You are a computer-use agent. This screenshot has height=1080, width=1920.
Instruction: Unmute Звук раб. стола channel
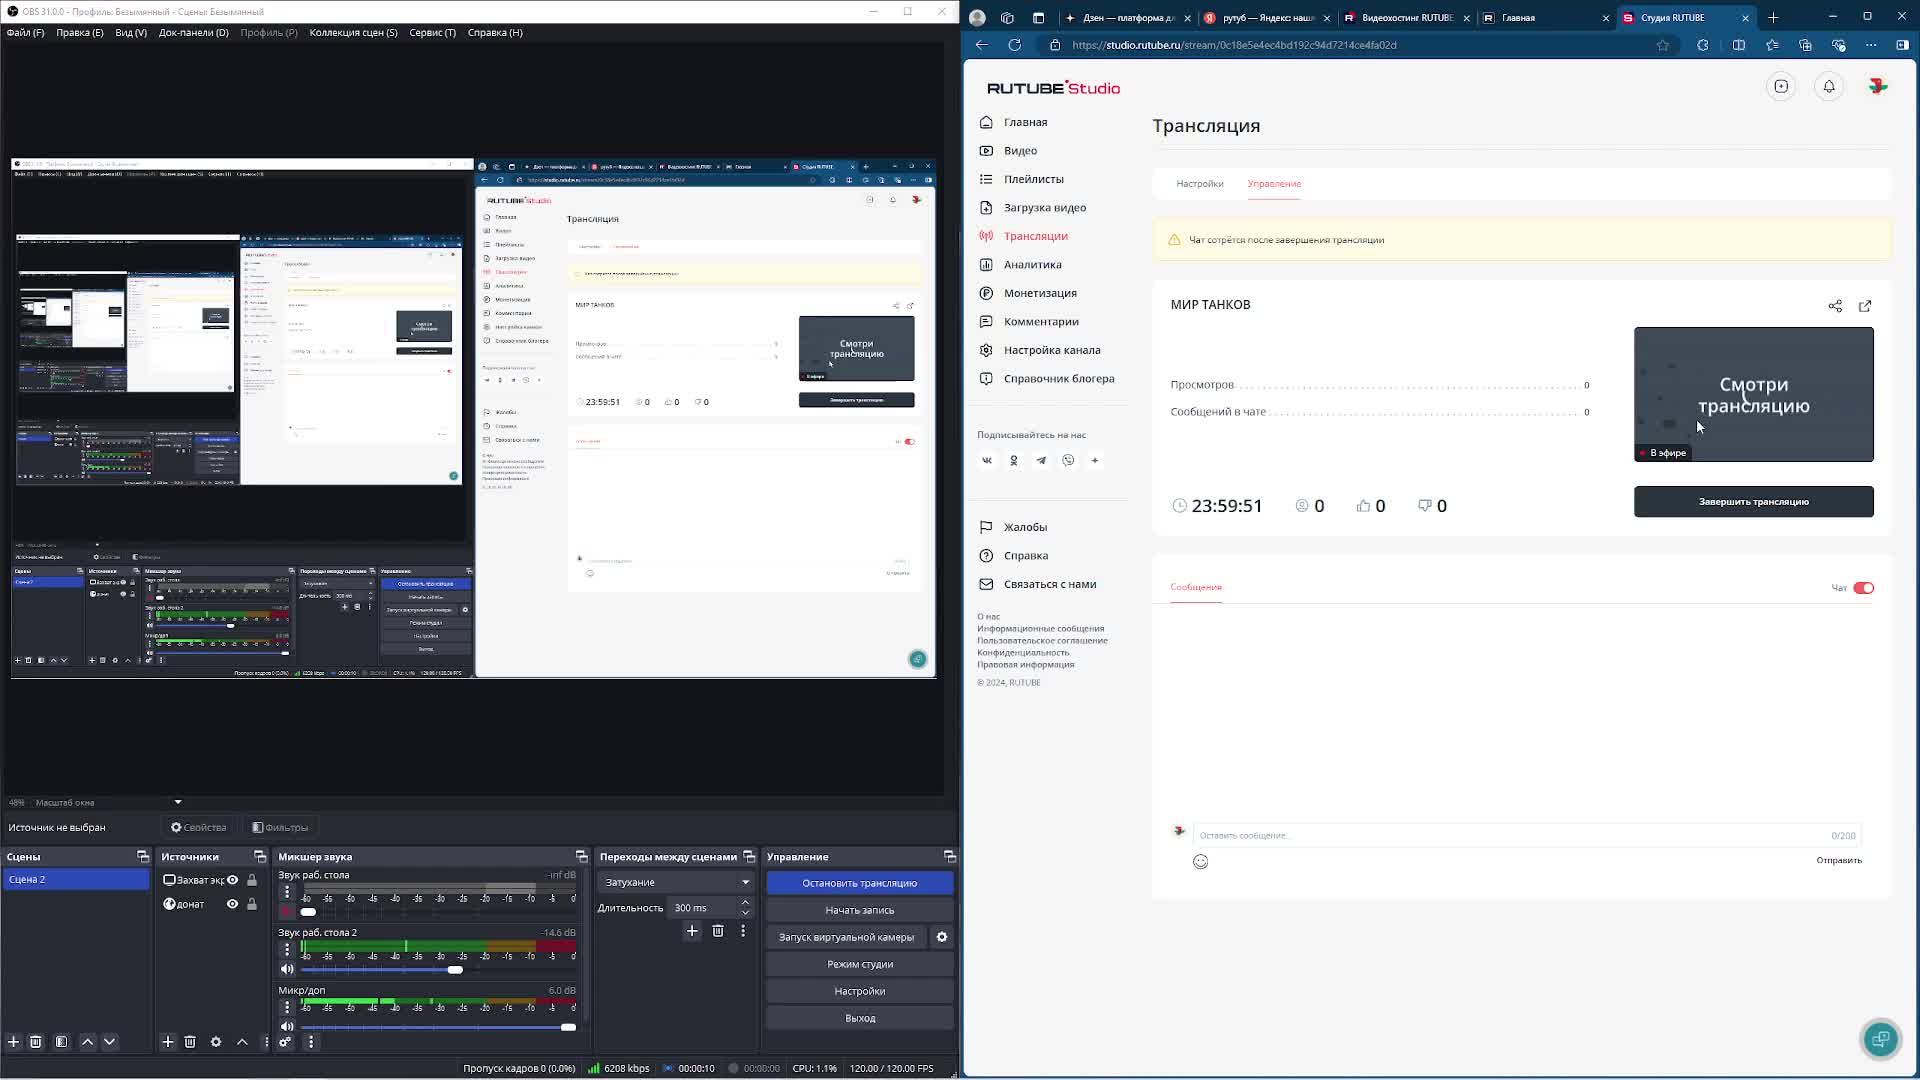[x=287, y=912]
